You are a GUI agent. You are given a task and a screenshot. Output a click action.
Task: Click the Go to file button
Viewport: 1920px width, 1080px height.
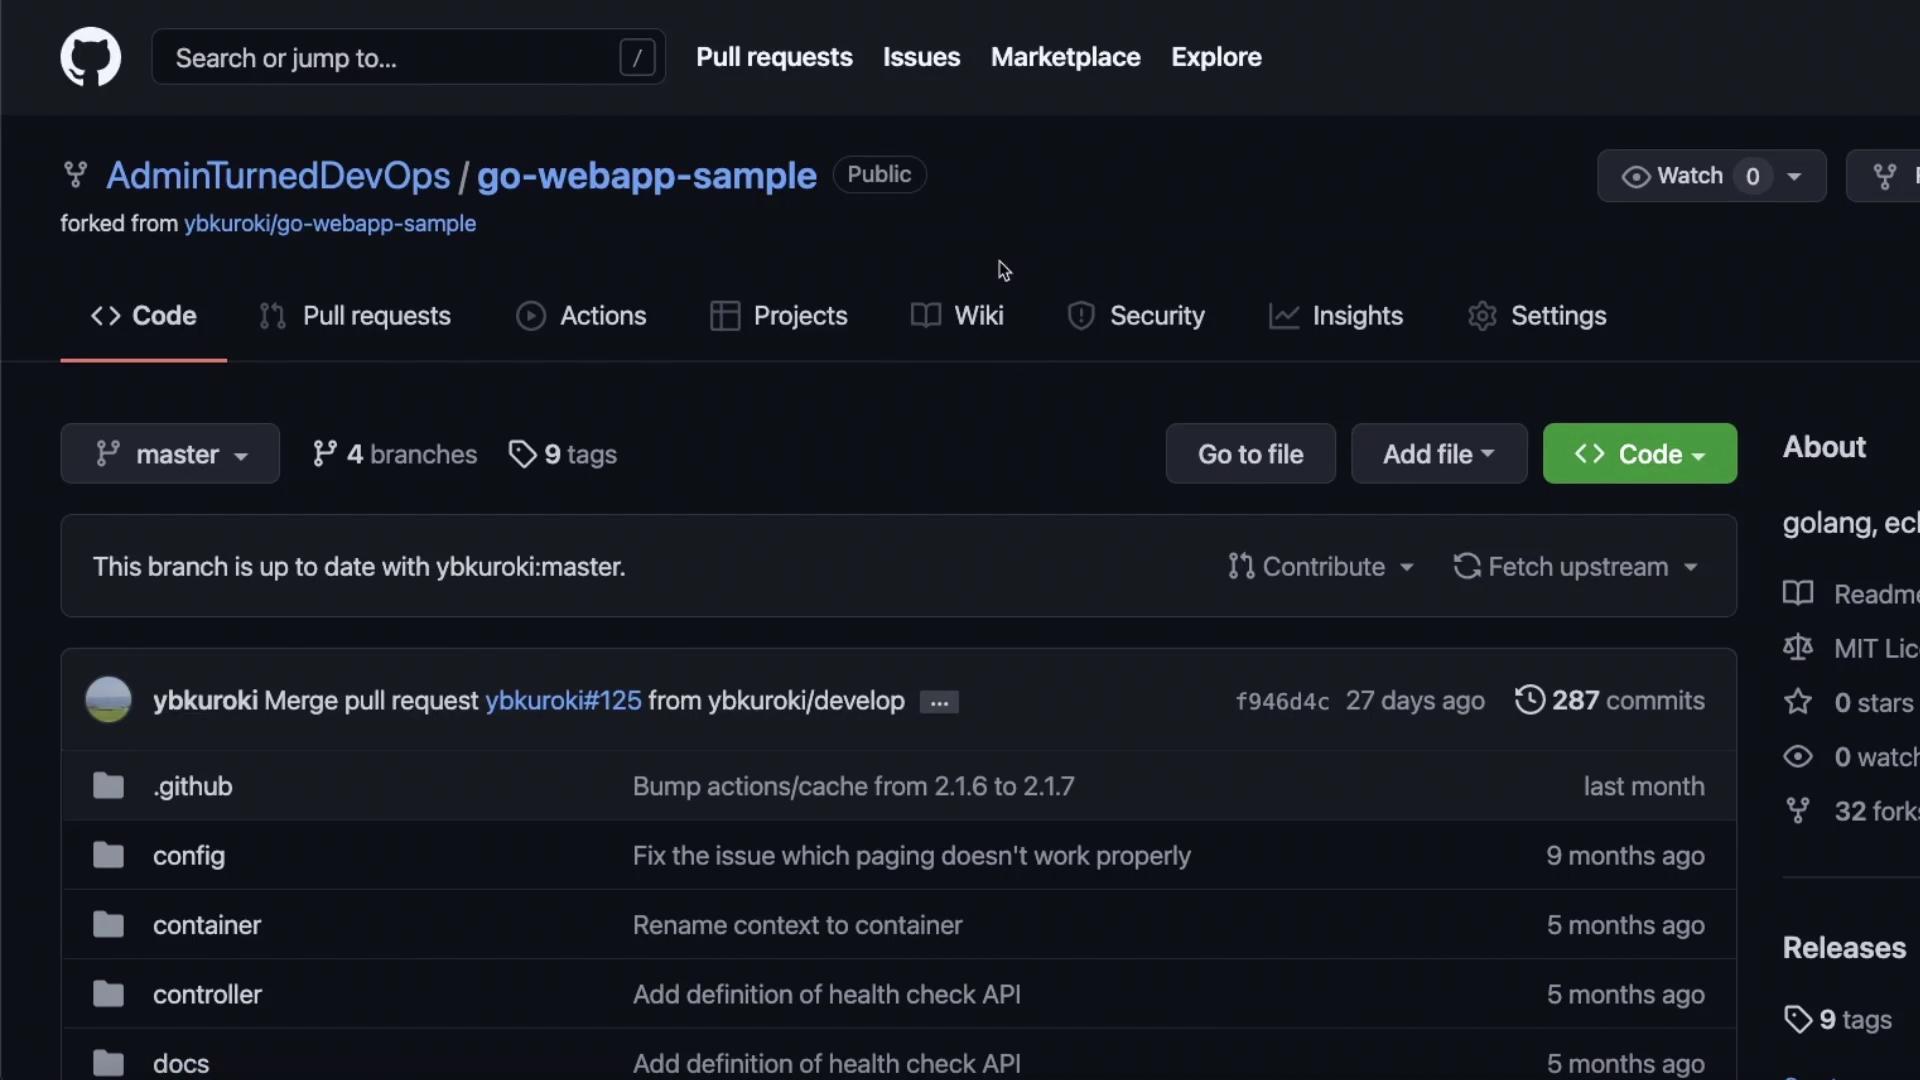(x=1250, y=454)
